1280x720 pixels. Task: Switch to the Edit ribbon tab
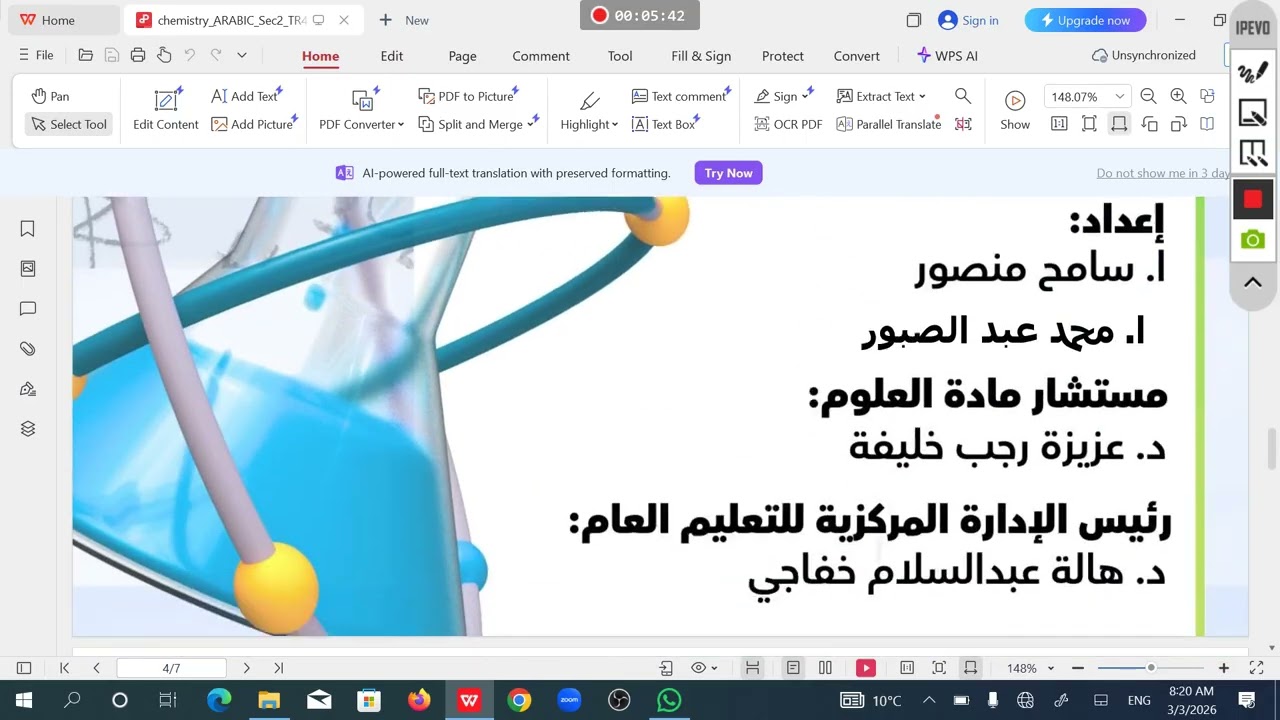pos(392,56)
